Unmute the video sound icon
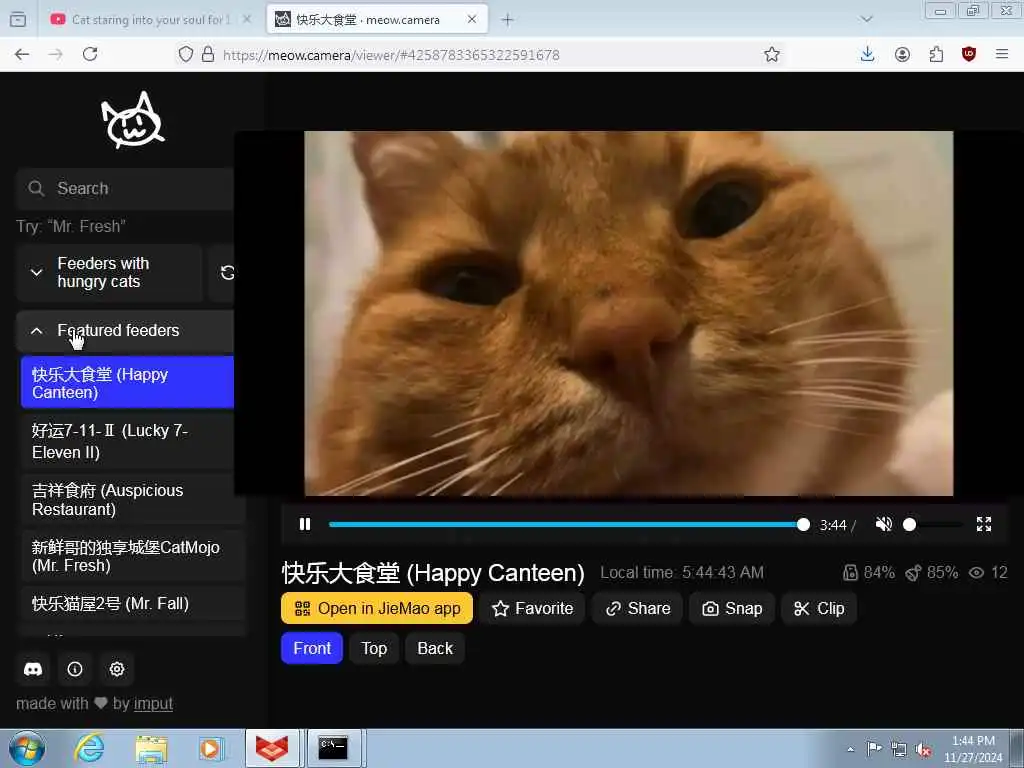The width and height of the screenshot is (1024, 768). pos(884,524)
